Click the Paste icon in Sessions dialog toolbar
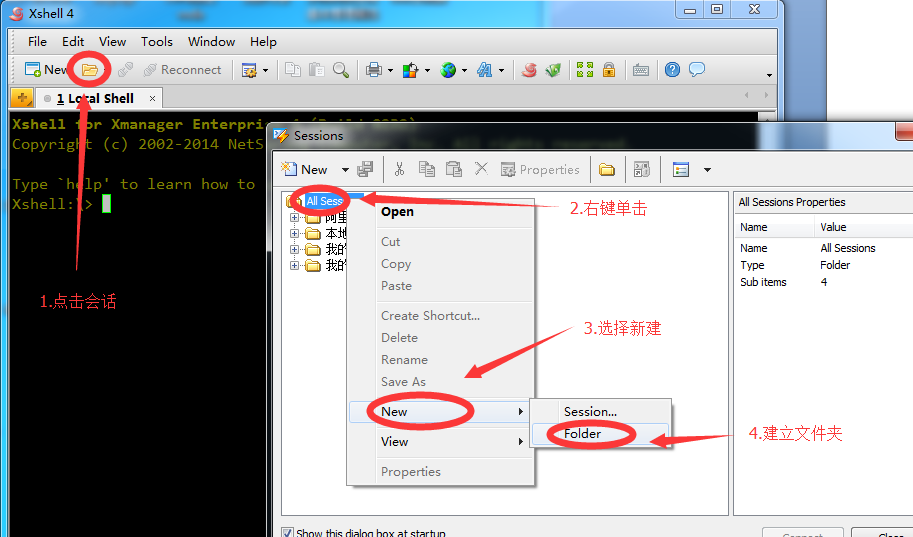The image size is (913, 537). (454, 169)
